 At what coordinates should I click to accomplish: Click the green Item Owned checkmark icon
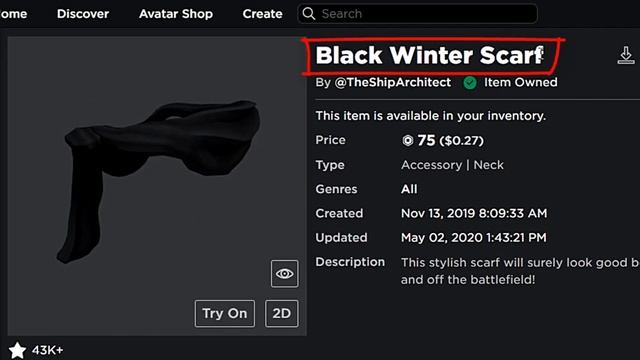click(x=470, y=83)
